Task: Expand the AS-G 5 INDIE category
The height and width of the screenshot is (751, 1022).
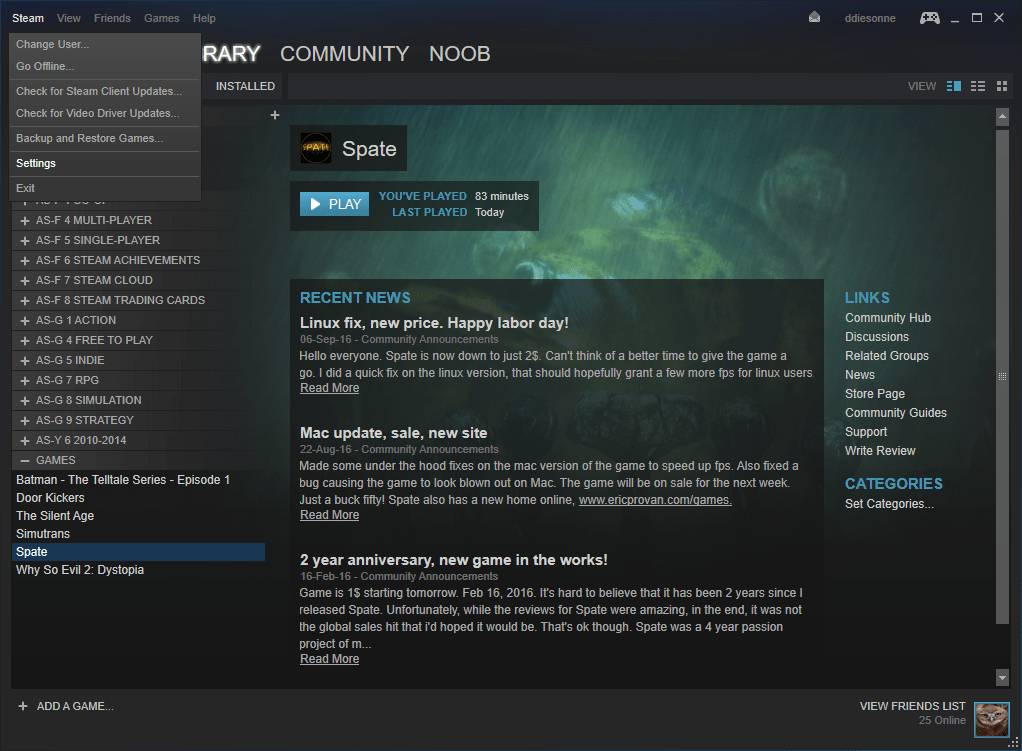Action: click(x=25, y=360)
